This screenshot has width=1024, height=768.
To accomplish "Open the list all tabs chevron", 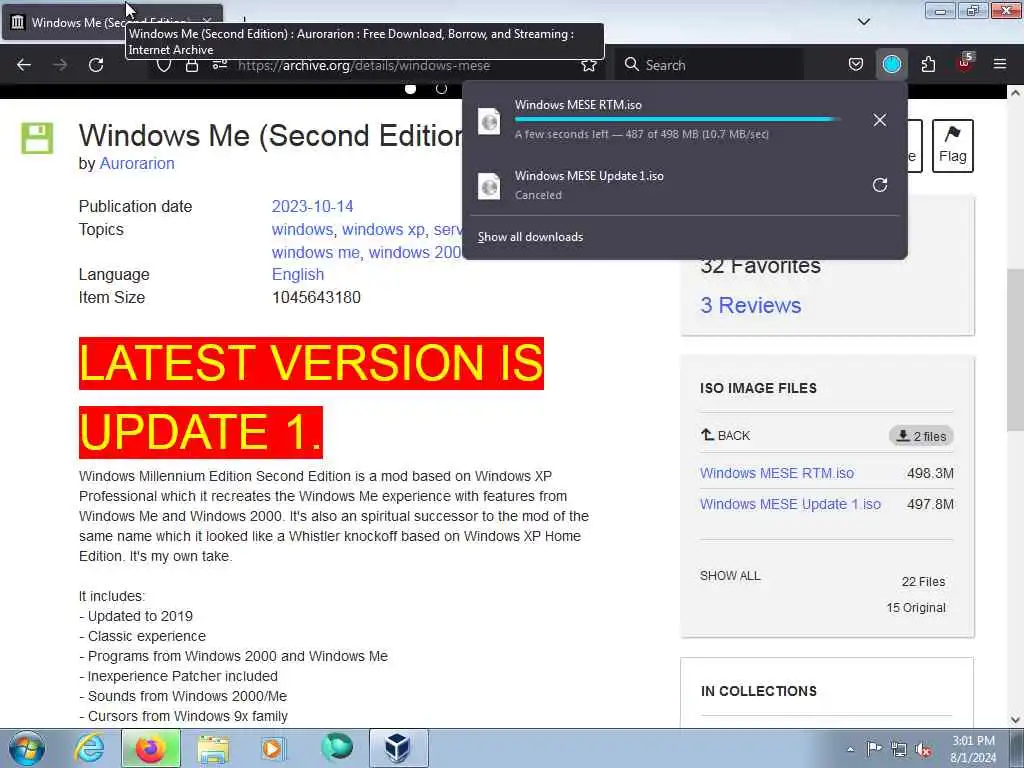I will pos(863,22).
